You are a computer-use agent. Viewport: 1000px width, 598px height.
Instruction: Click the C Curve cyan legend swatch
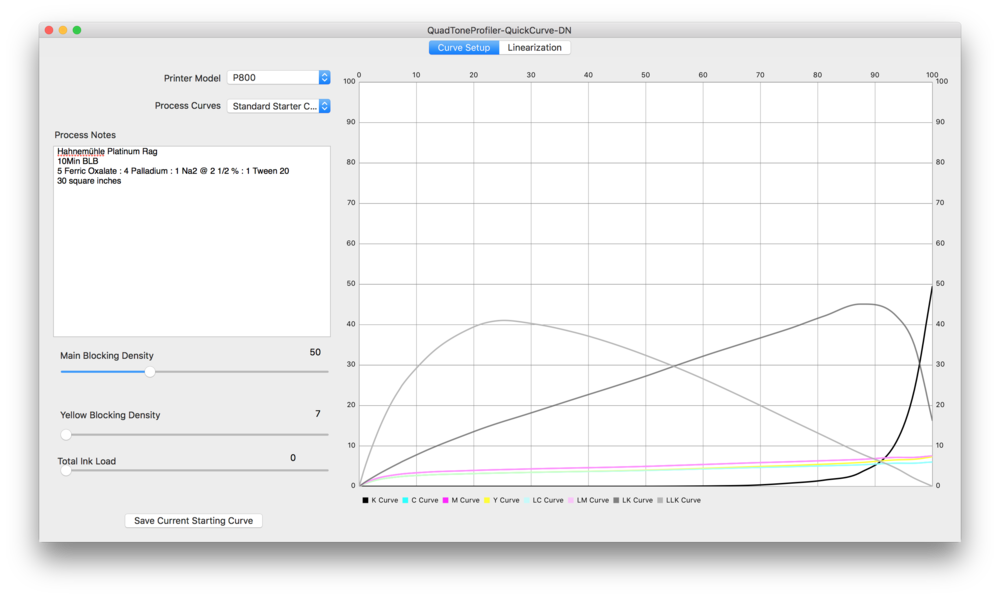[406, 500]
